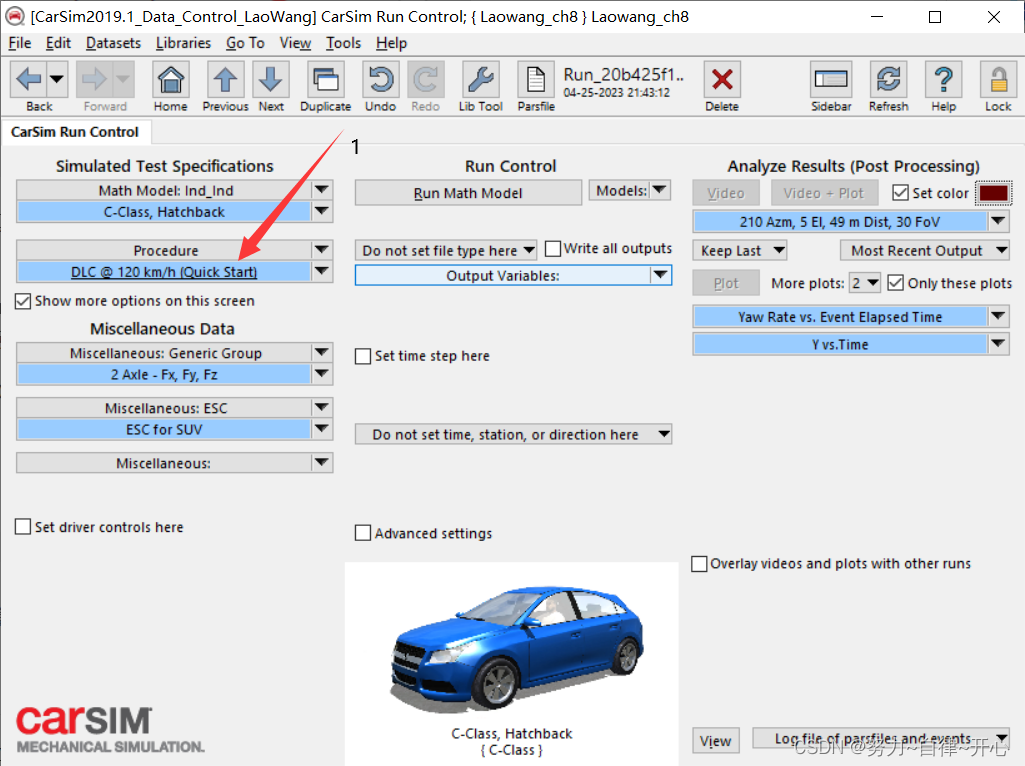The width and height of the screenshot is (1025, 766).
Task: Open the Edit menu
Action: click(58, 43)
